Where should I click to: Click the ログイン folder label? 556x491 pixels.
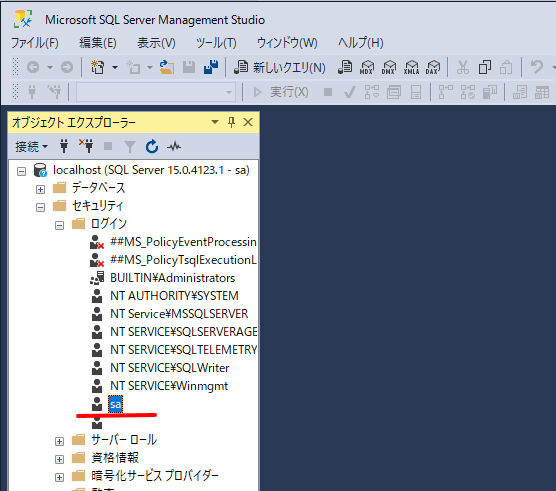[109, 224]
